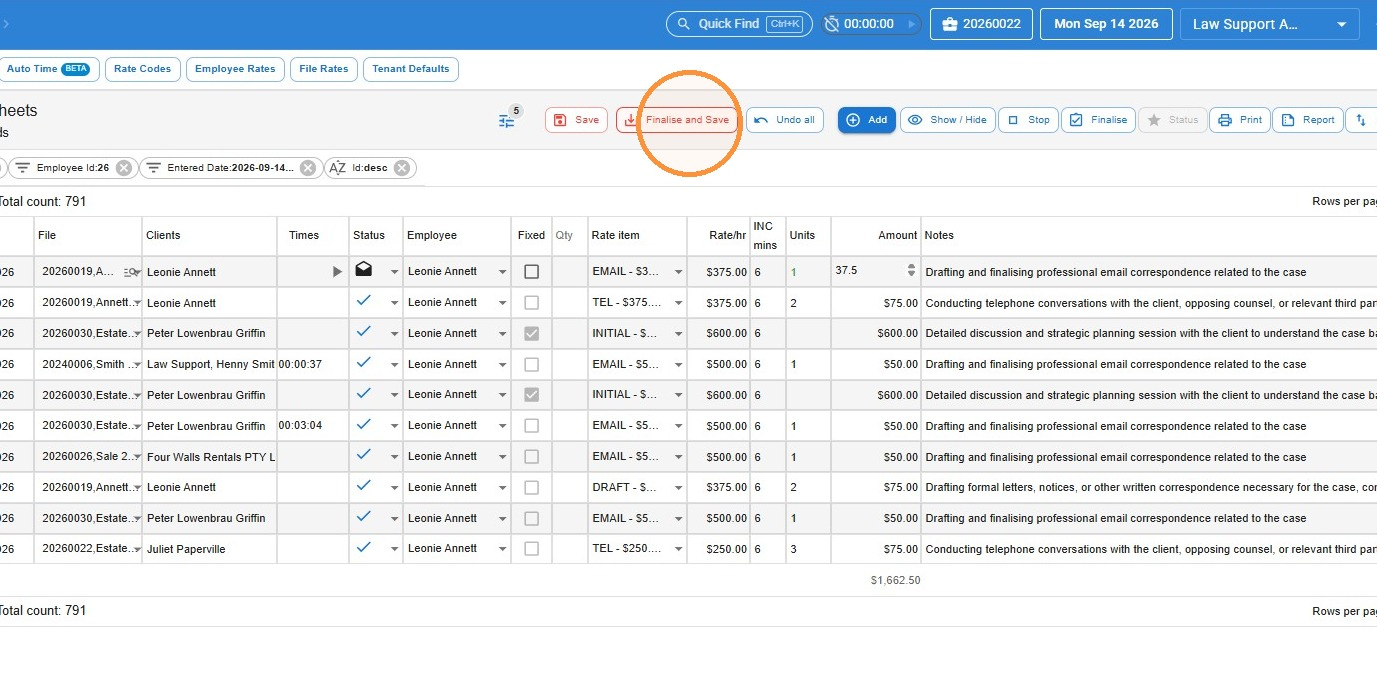
Task: Click the Employee Id filter icon
Action: tap(22, 168)
